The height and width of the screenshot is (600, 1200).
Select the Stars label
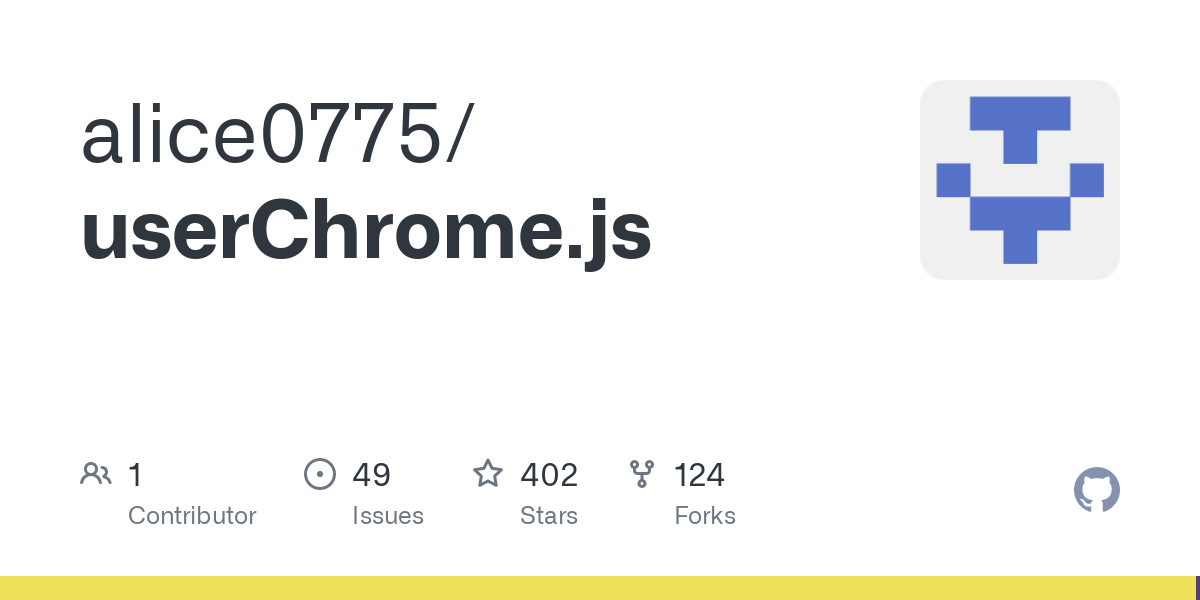(549, 516)
